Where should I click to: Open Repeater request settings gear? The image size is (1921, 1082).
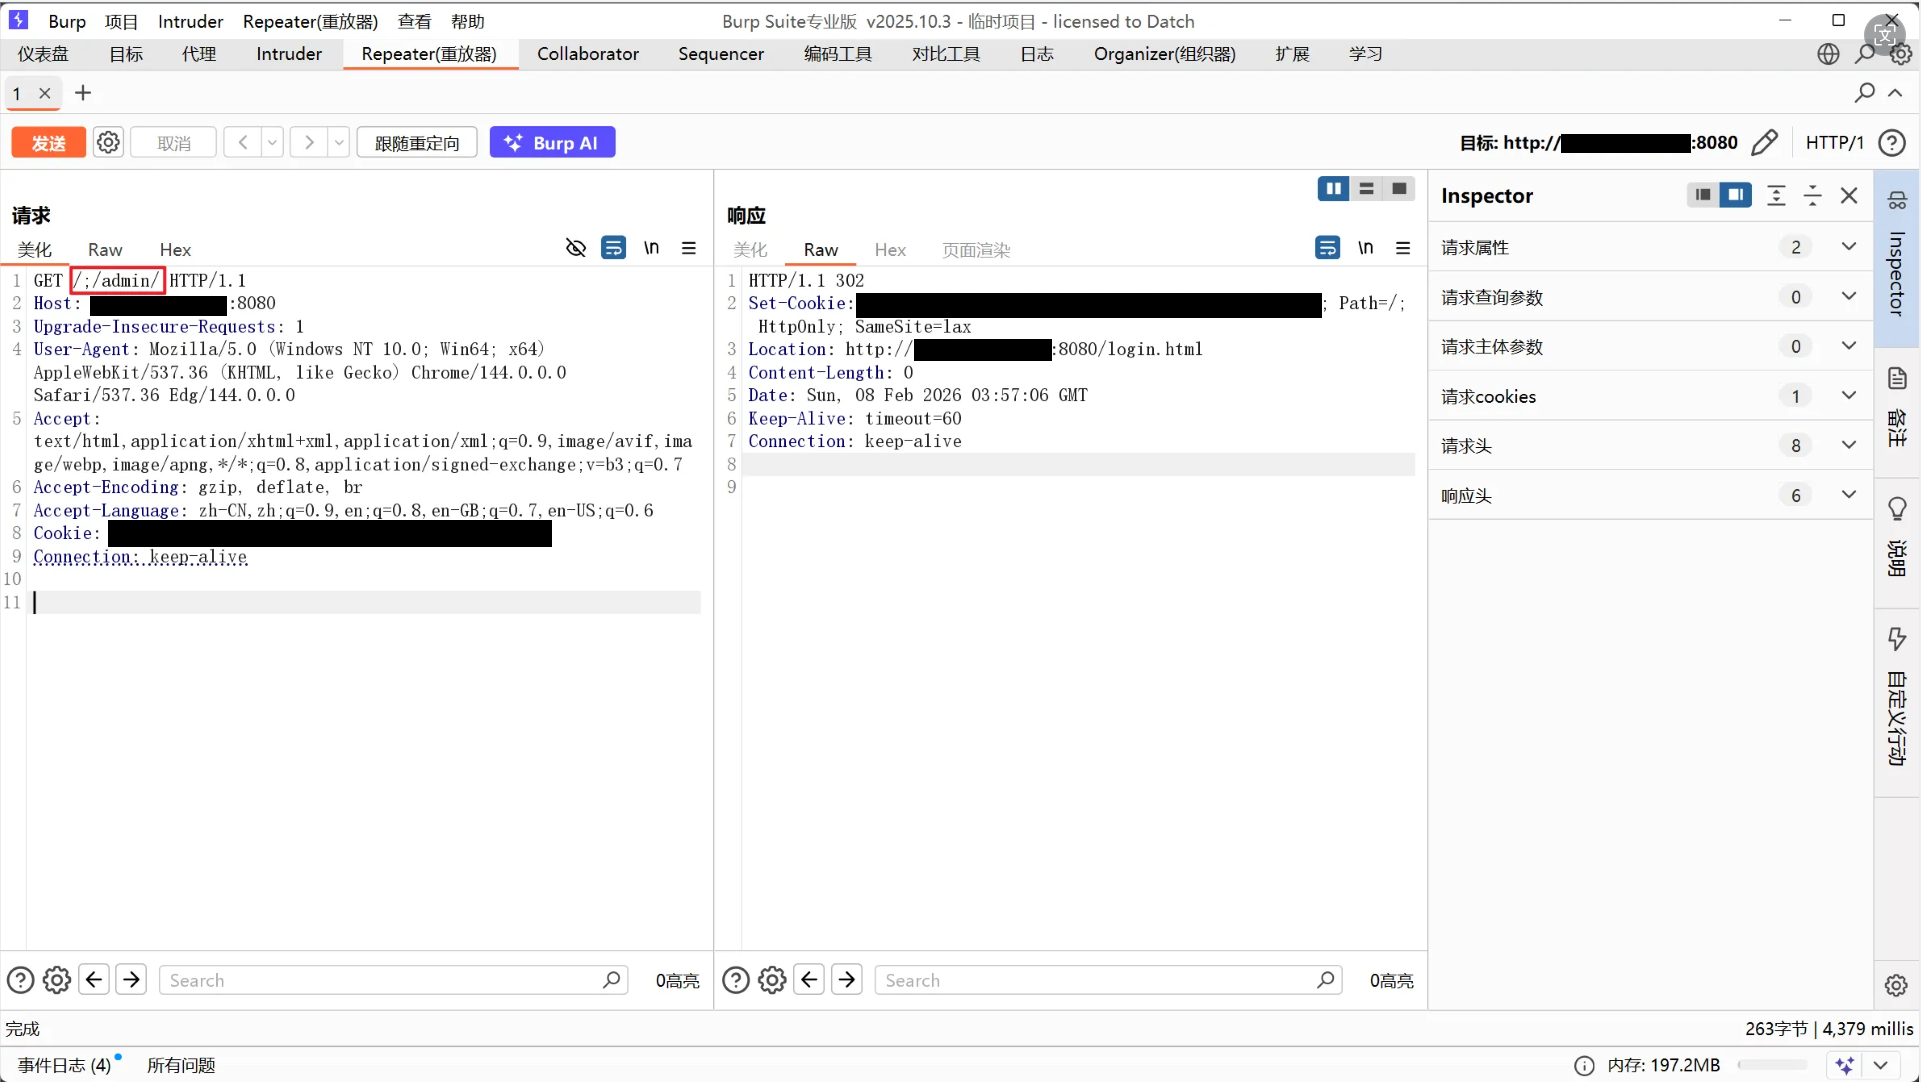108,143
